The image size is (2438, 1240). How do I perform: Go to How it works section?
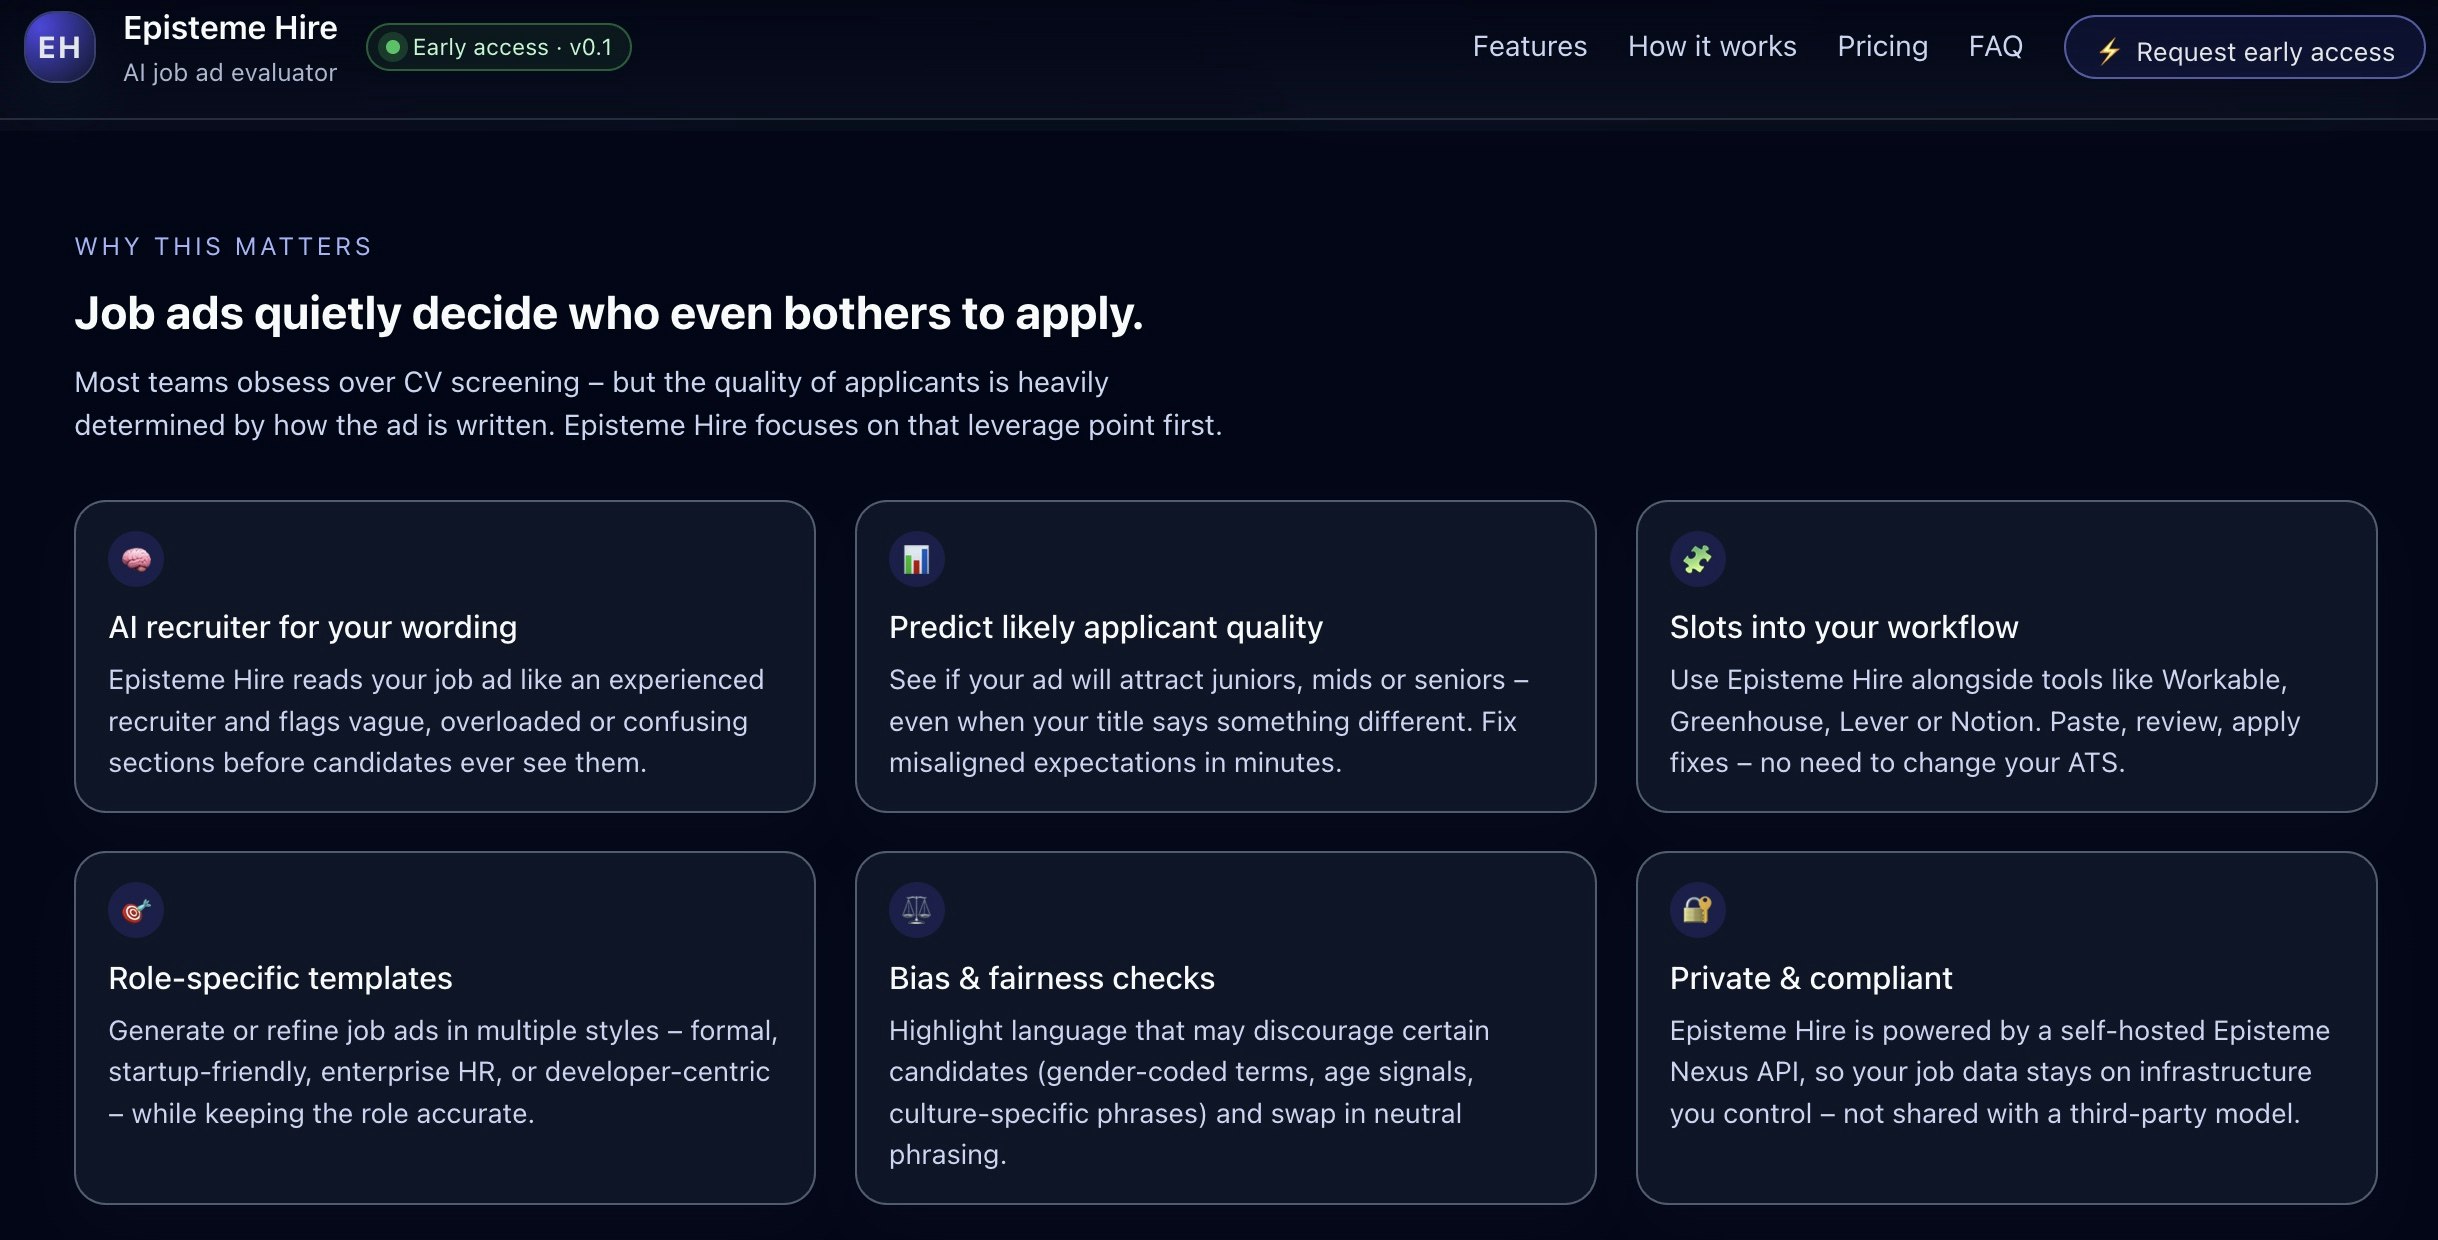tap(1711, 46)
